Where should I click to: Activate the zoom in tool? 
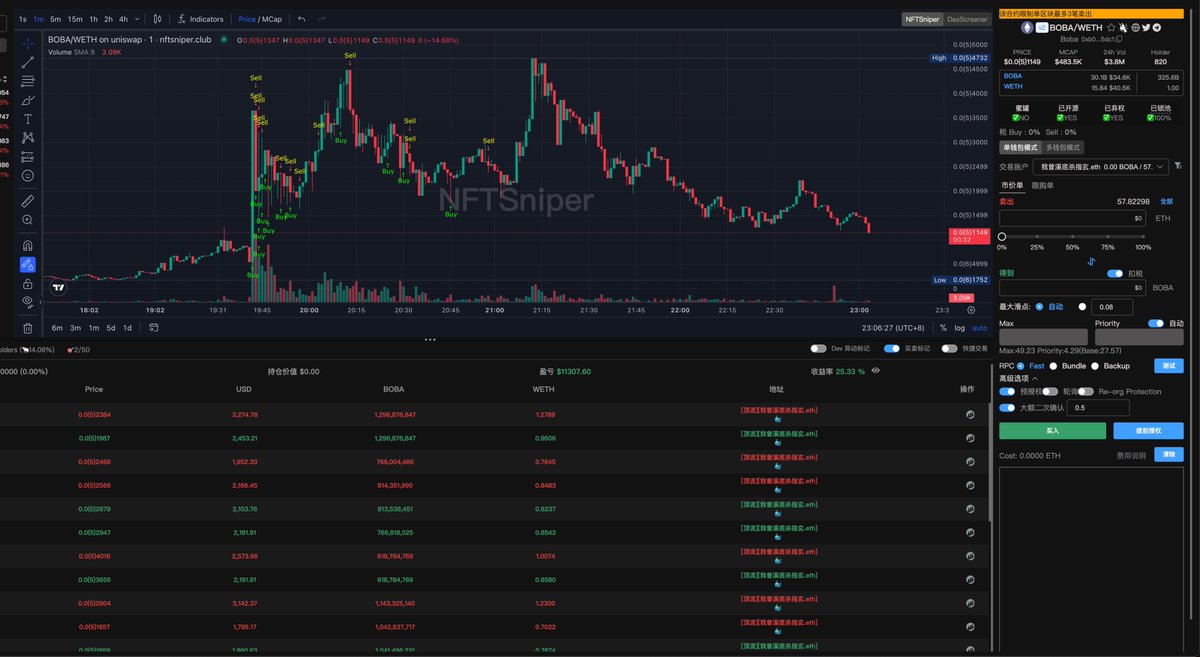tap(28, 219)
